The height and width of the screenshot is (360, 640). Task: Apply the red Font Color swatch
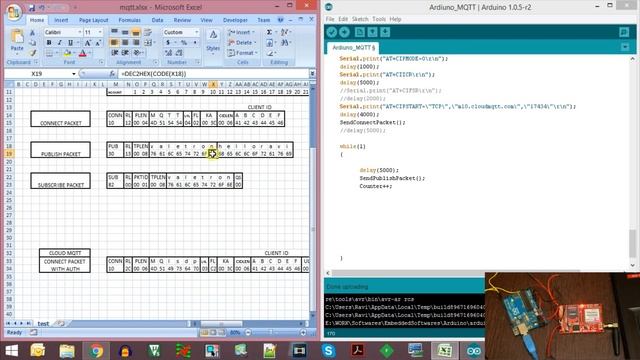point(82,53)
